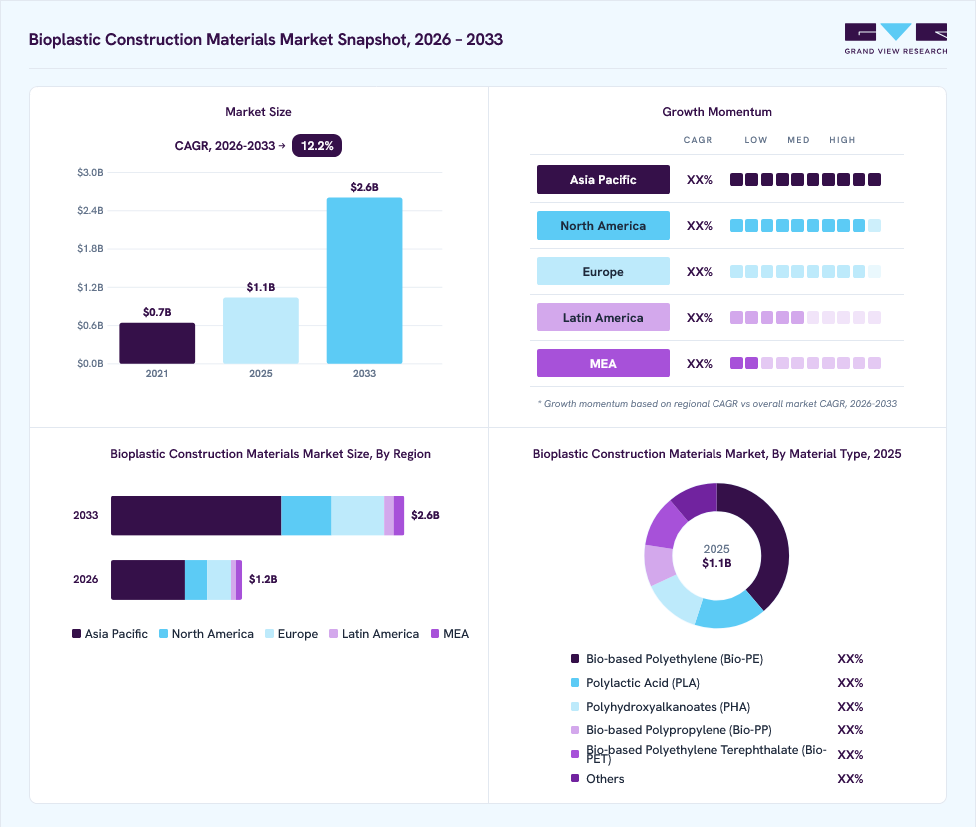
Task: Click the $0.7B label above 2021 bar
Action: click(x=157, y=312)
